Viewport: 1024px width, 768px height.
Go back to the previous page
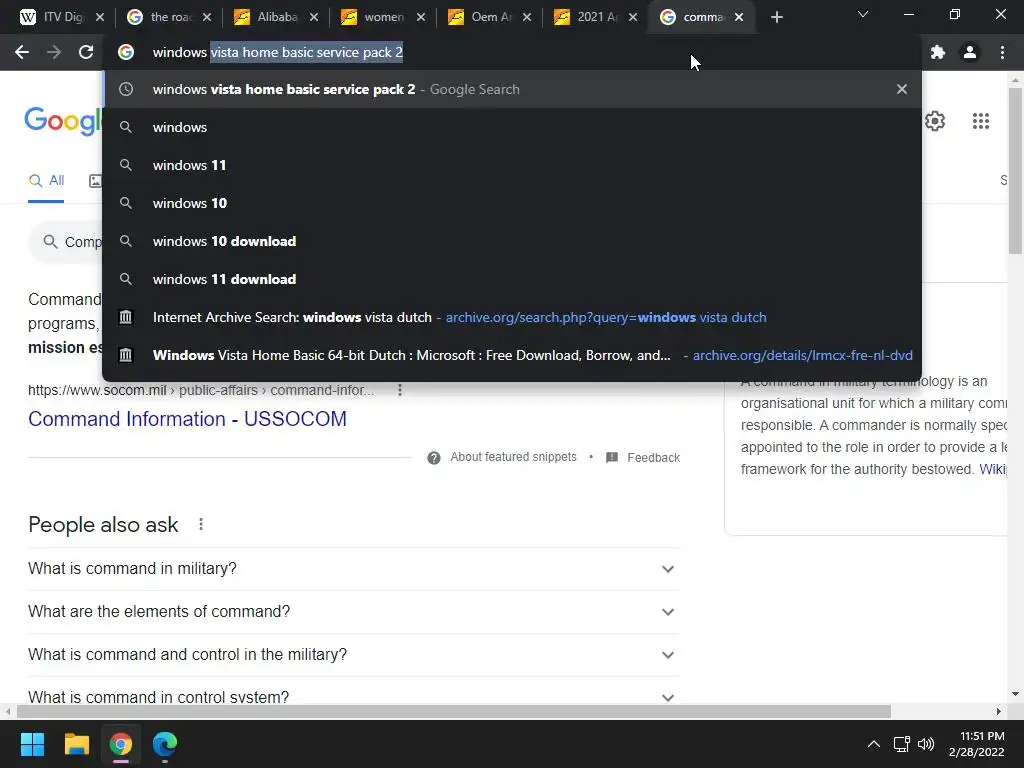click(22, 52)
